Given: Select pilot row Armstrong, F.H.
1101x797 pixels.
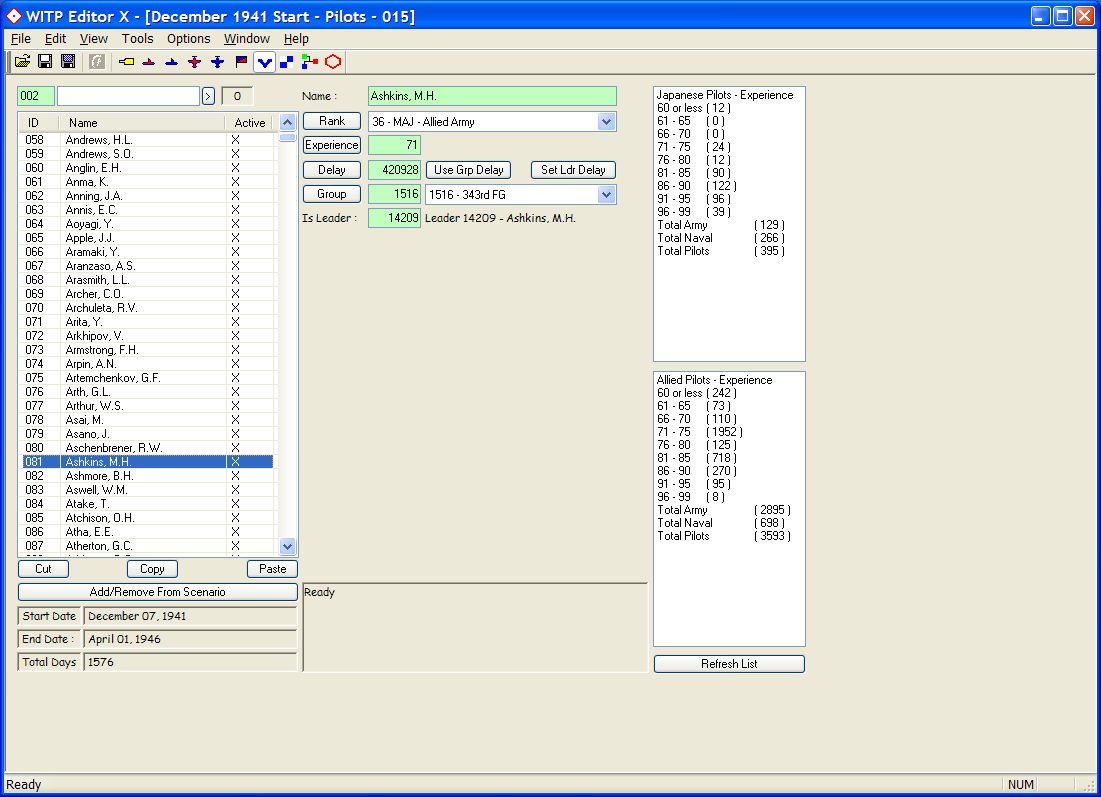Looking at the screenshot, I should (147, 350).
